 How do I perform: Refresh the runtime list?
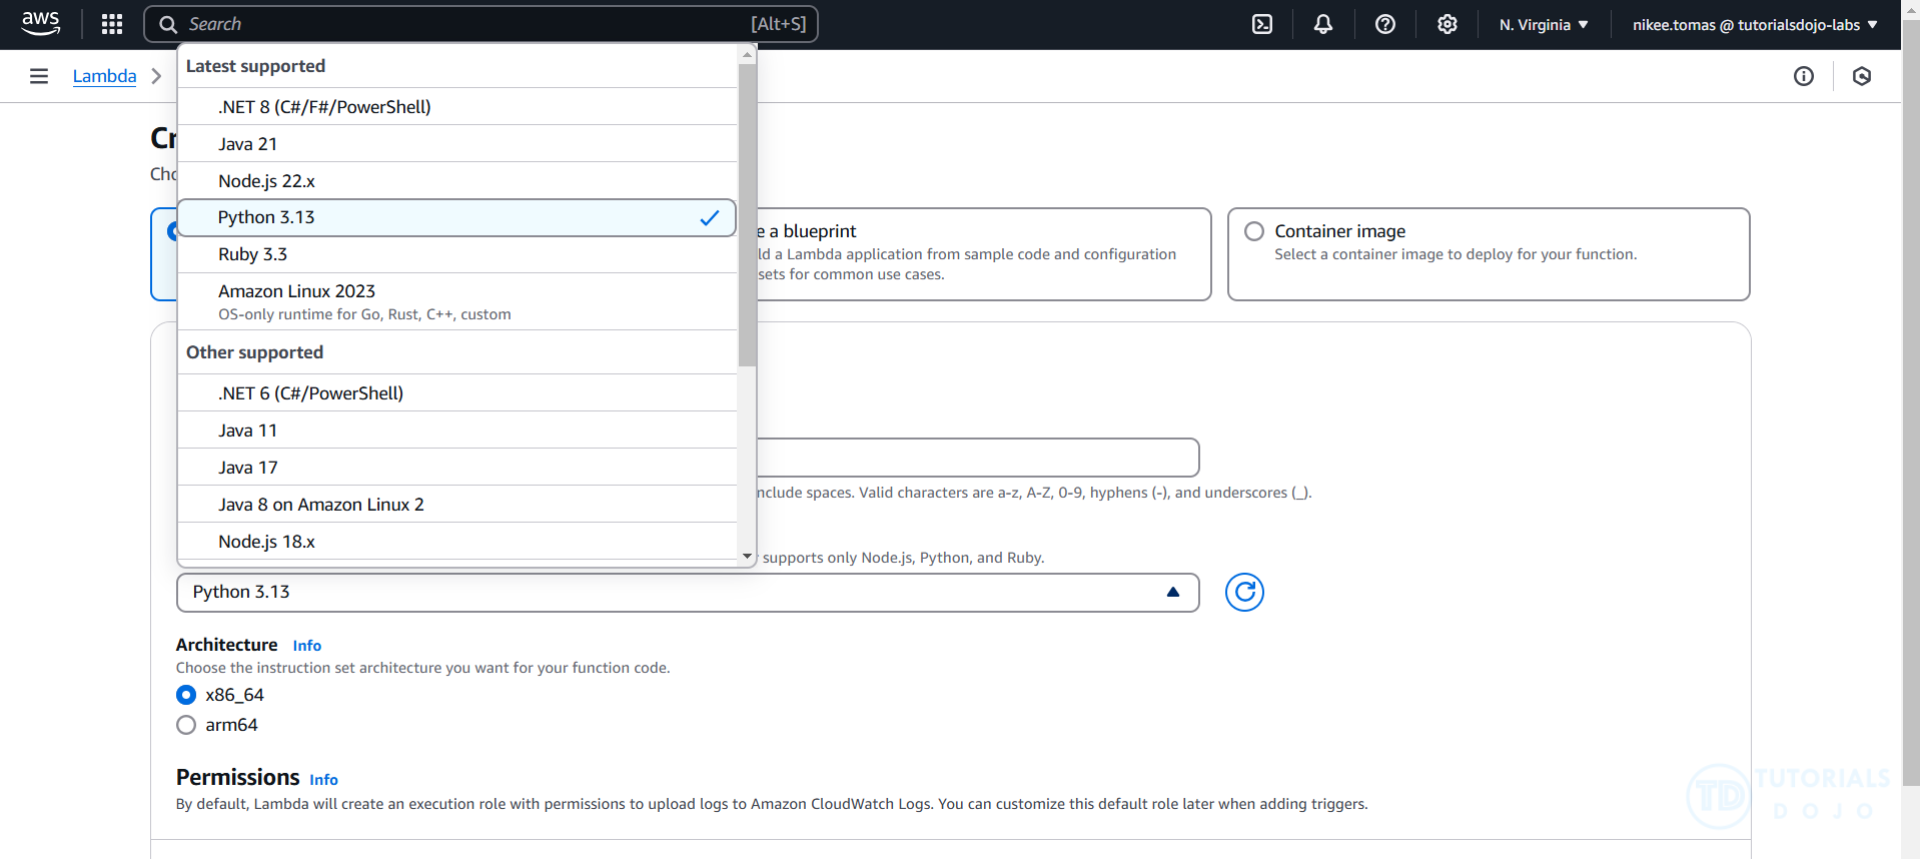[x=1244, y=593]
